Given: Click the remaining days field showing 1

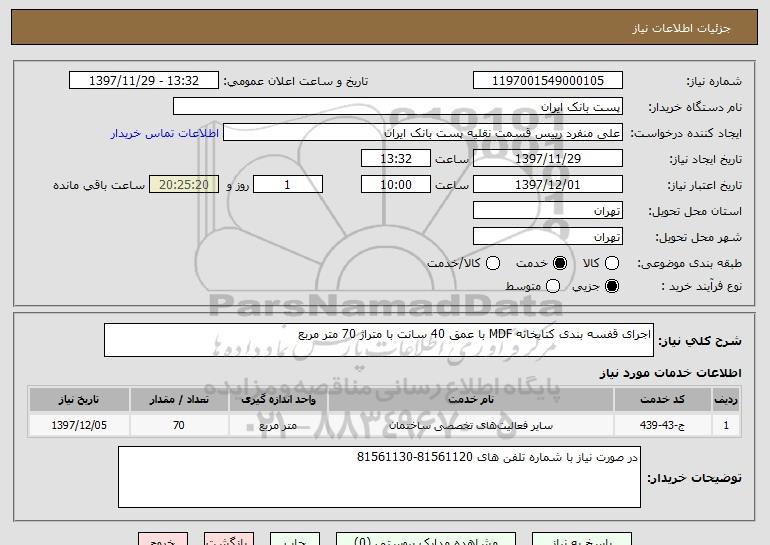Looking at the screenshot, I should click(288, 185).
